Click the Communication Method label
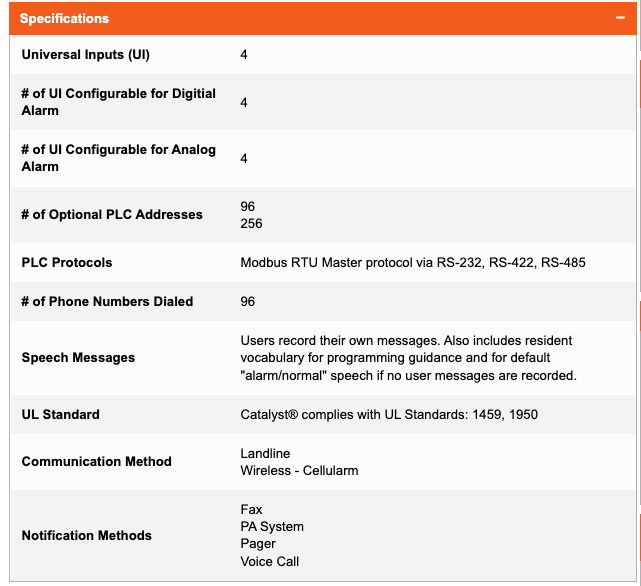641x586 pixels. (96, 461)
